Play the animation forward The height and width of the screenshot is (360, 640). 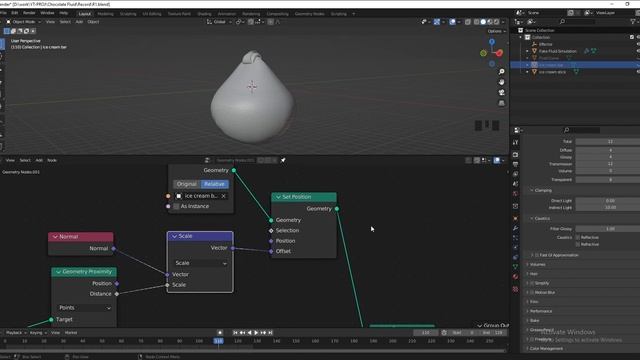pos(256,333)
